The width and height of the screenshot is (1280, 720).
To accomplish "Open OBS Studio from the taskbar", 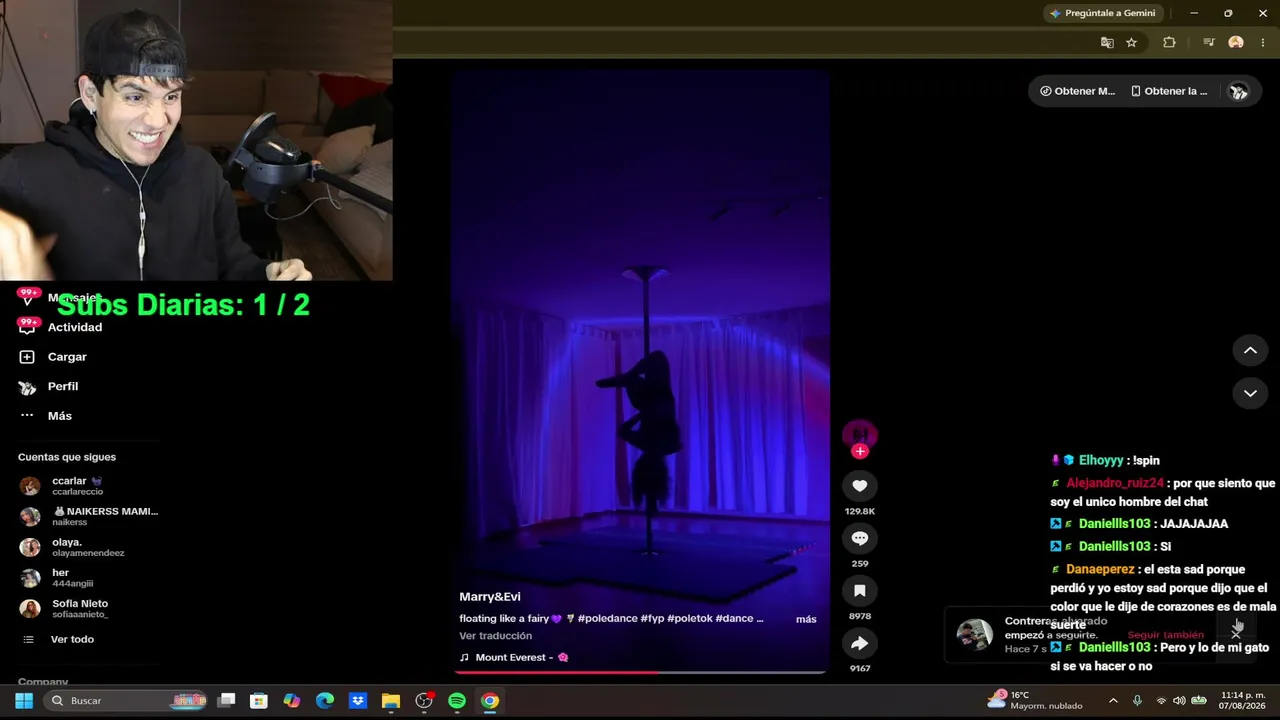I will (424, 700).
